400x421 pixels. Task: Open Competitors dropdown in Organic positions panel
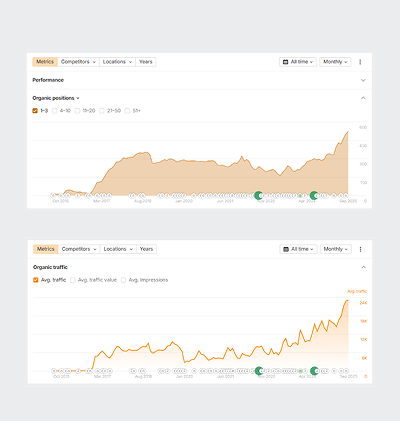(78, 62)
